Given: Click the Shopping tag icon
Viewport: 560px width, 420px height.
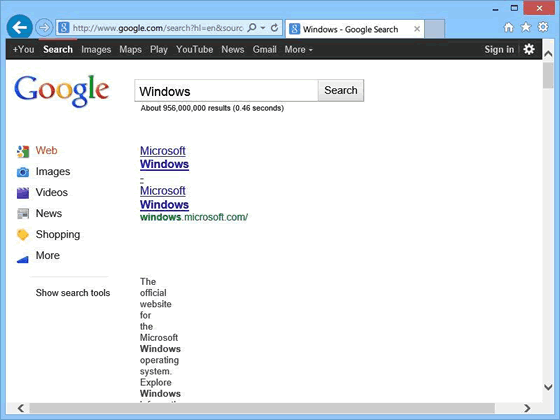Looking at the screenshot, I should (23, 235).
